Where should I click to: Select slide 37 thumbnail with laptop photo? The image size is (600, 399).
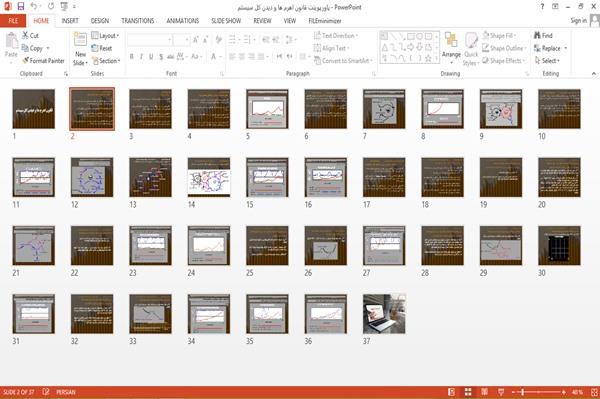click(384, 314)
